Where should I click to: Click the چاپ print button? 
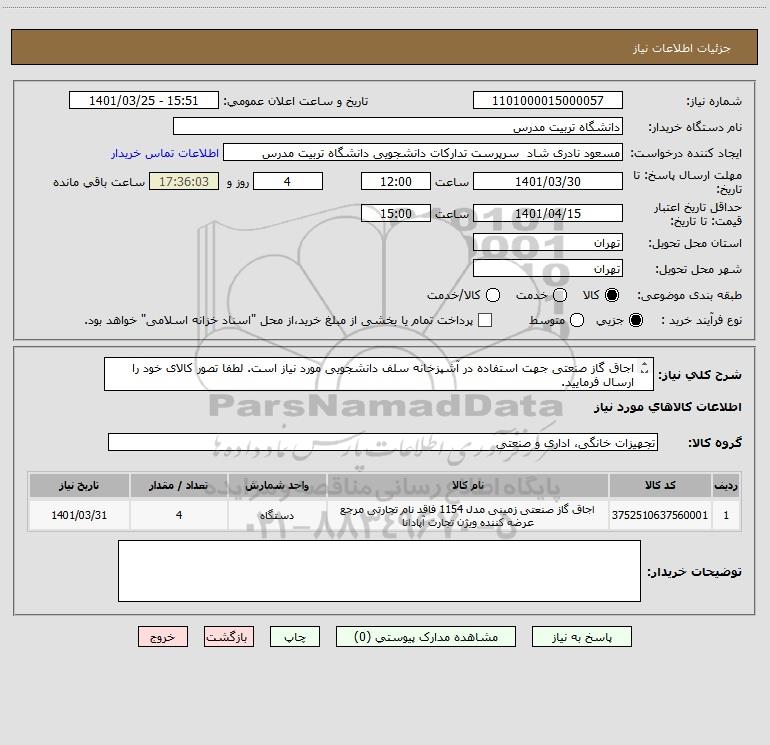pos(295,636)
